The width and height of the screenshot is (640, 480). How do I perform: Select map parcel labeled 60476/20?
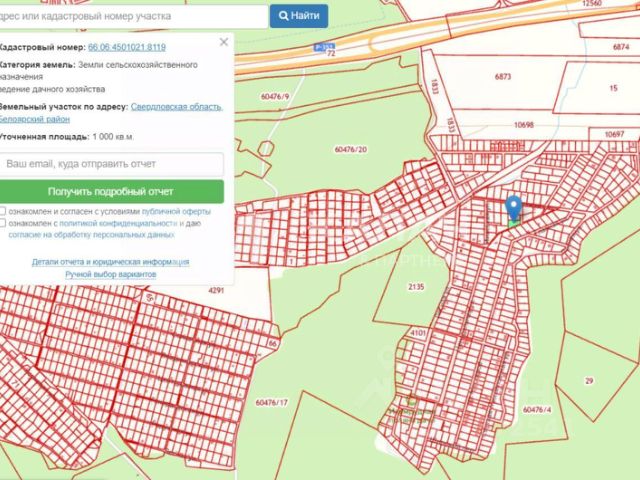[x=351, y=149]
